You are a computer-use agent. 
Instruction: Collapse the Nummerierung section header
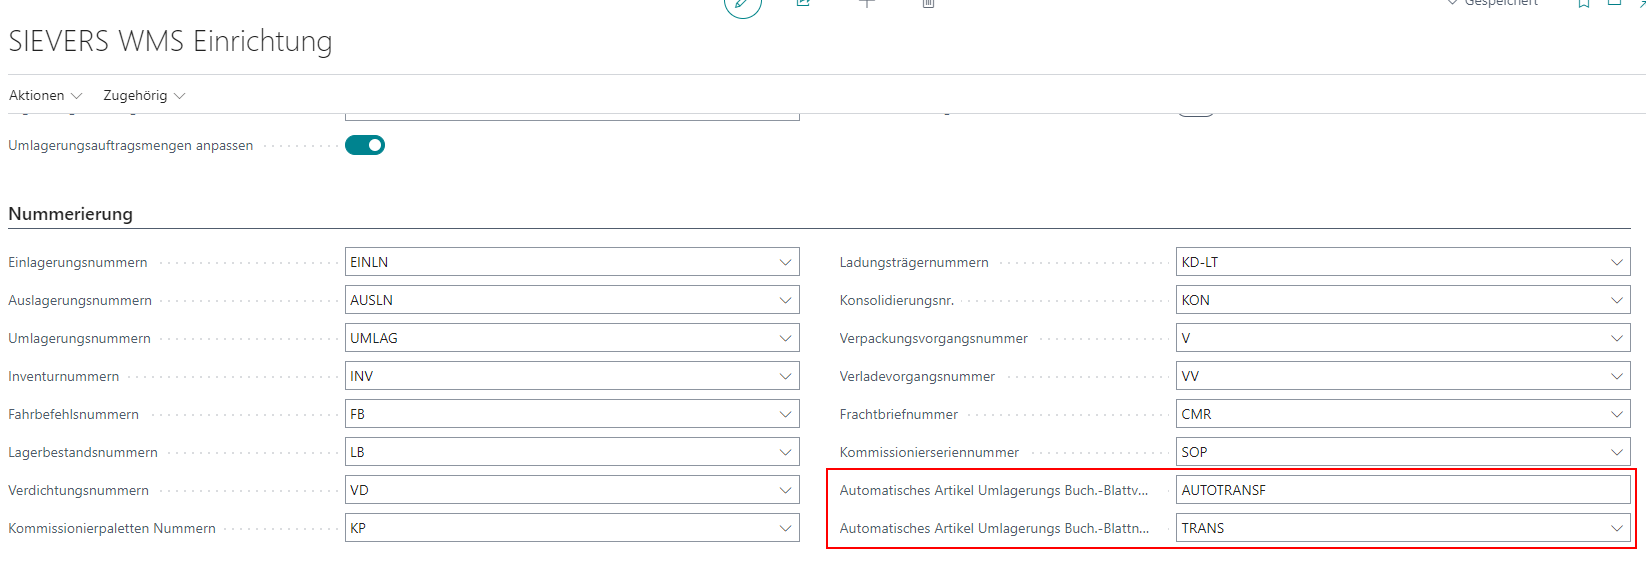point(71,214)
